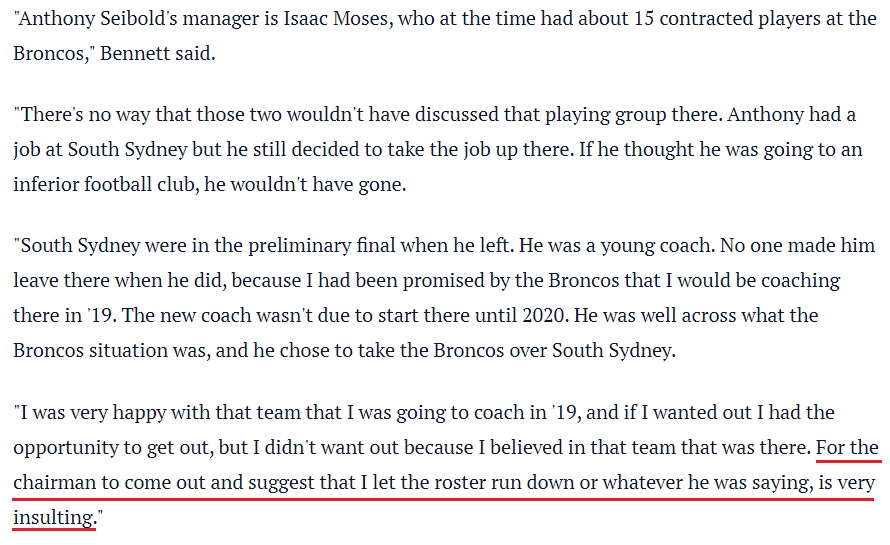Screen dimensions: 890x545
Task: Click the phrase "15 contracted players"
Action: (713, 20)
